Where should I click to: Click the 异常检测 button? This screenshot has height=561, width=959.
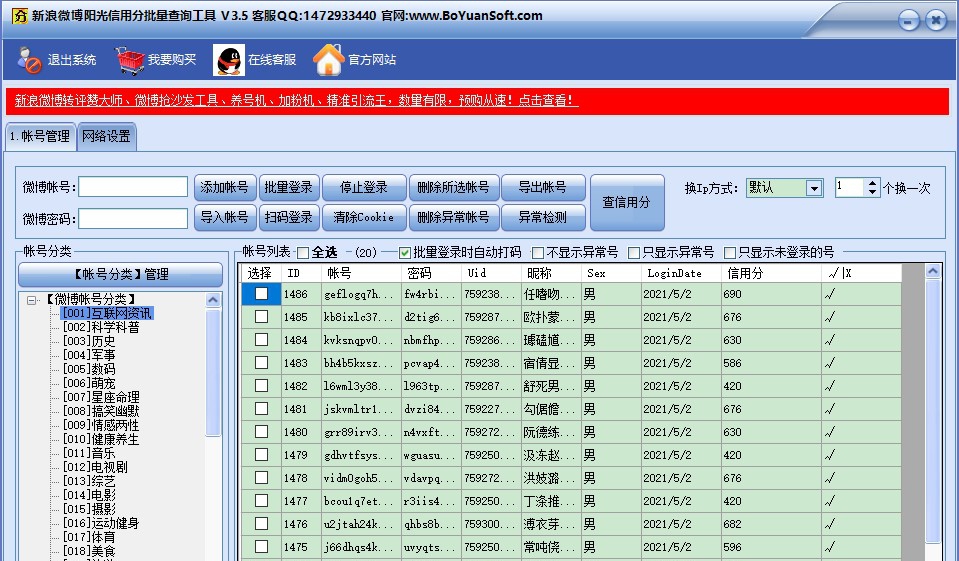(x=542, y=217)
